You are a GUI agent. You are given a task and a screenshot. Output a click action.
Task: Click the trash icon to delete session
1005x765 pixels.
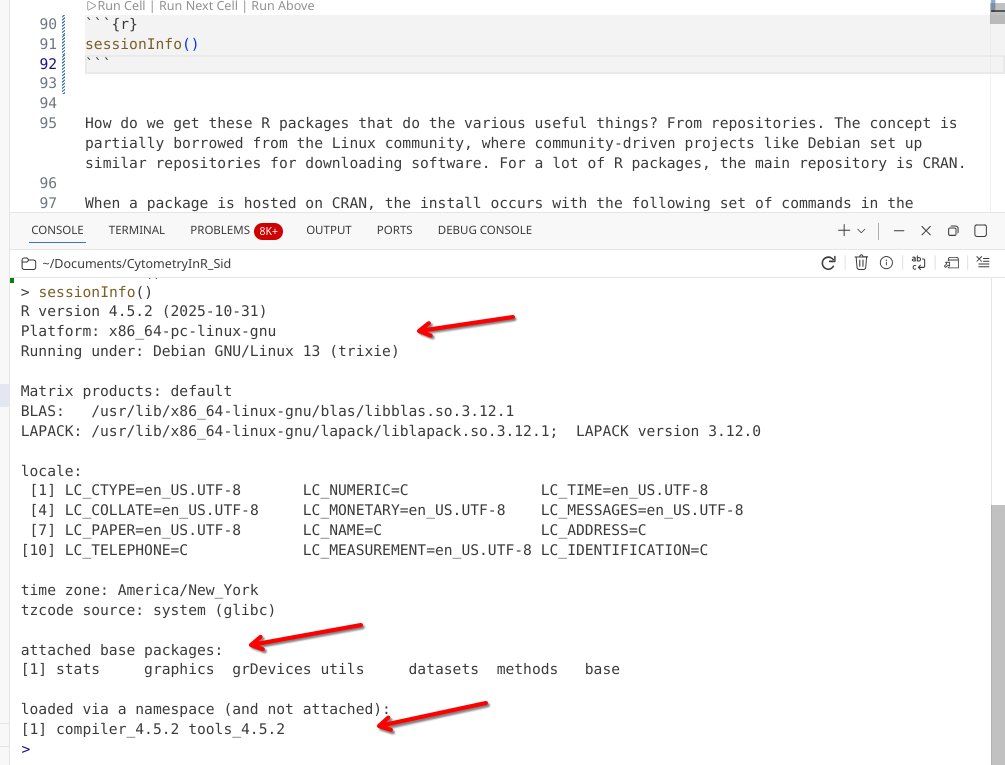pyautogui.click(x=861, y=263)
